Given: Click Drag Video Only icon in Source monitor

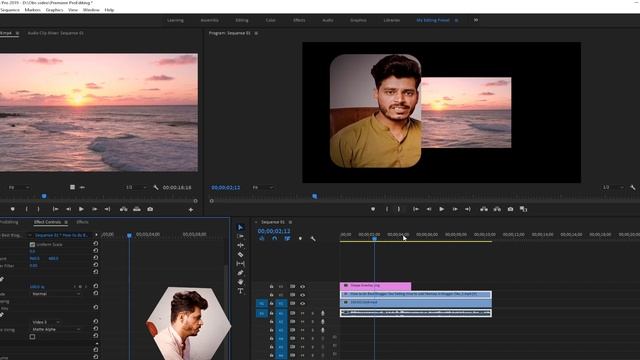Looking at the screenshot, I should [72, 187].
